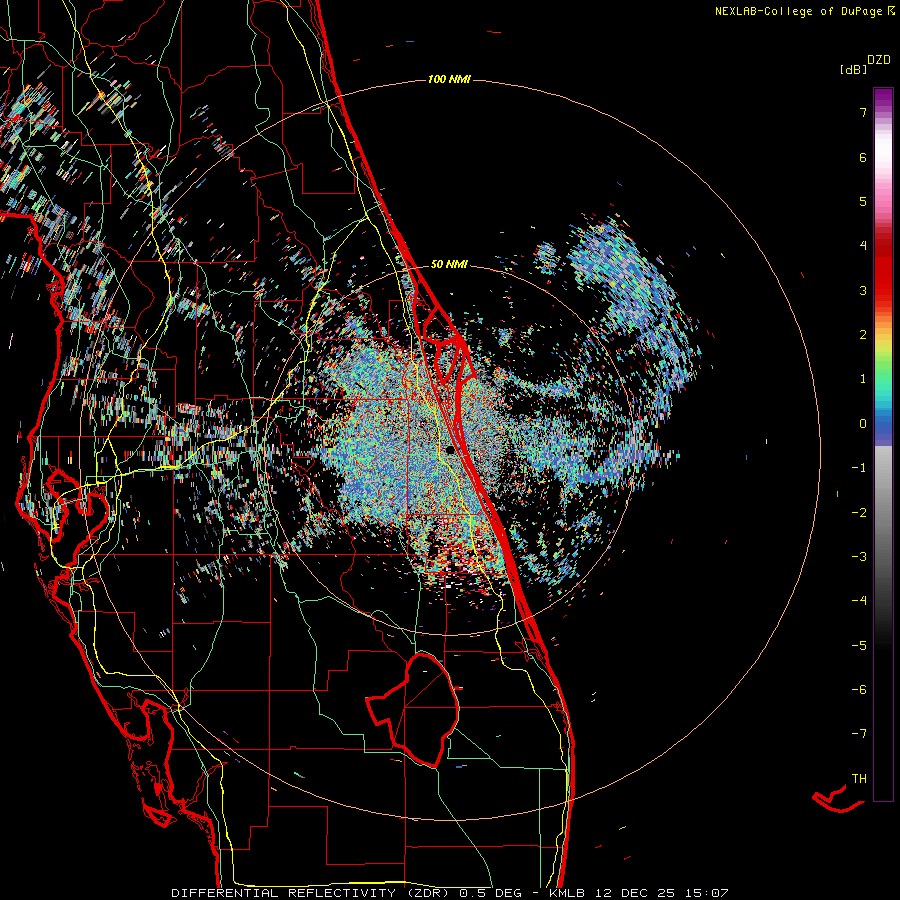Click the 1 value on color scale

(863, 379)
